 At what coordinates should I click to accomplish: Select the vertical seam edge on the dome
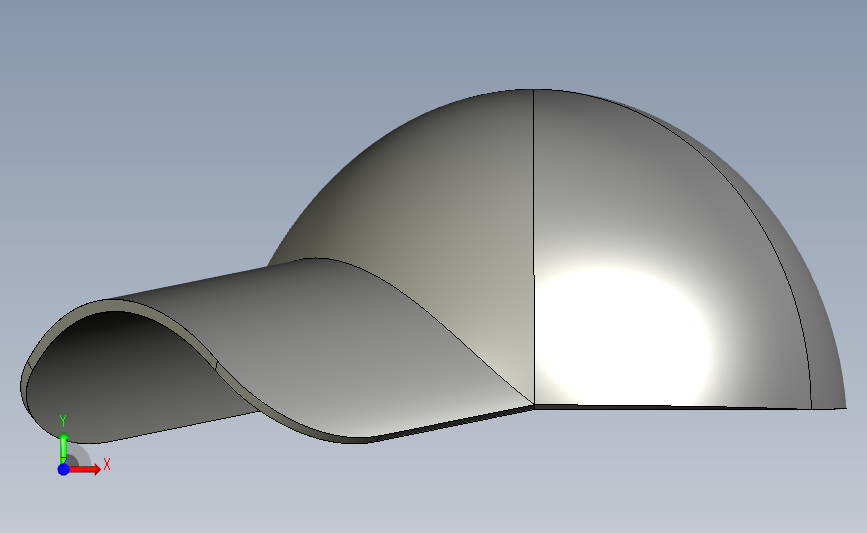point(534,249)
